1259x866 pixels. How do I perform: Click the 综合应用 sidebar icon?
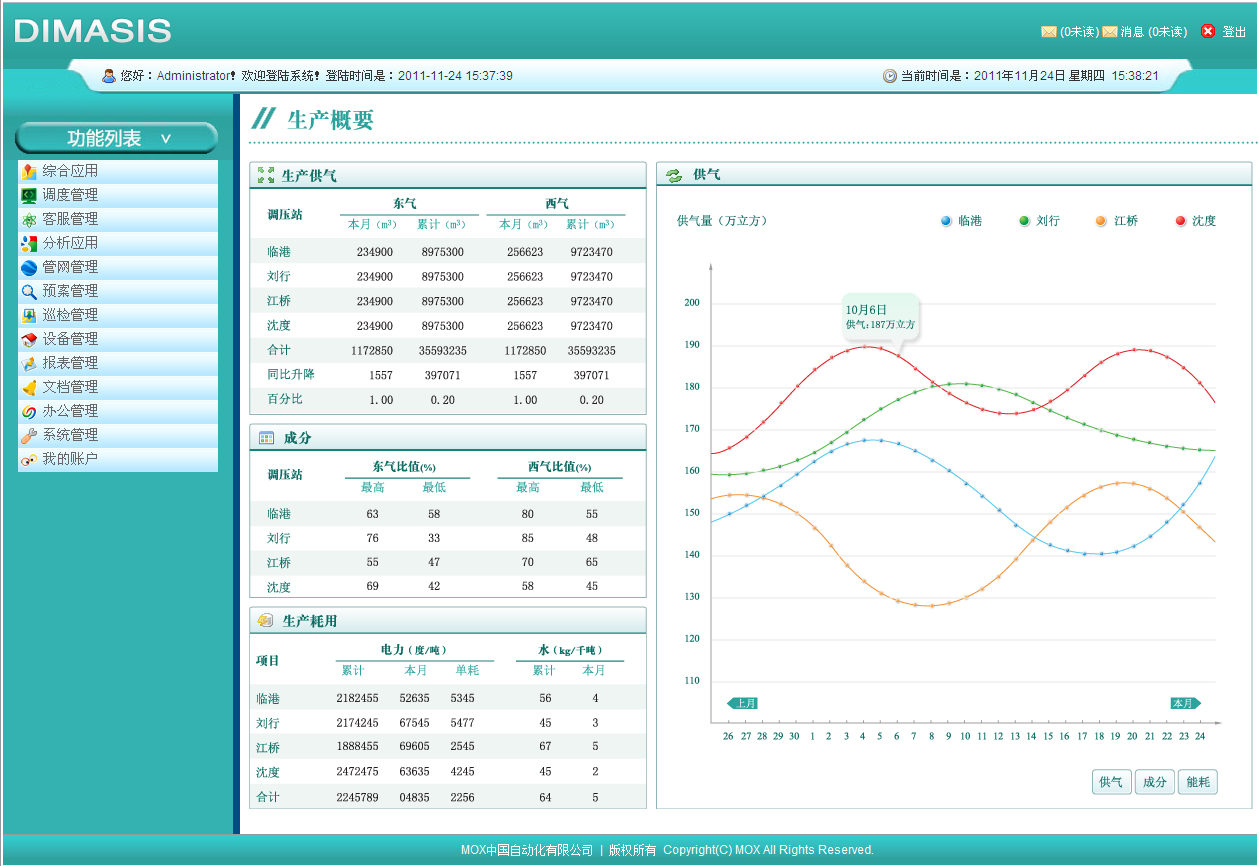29,171
